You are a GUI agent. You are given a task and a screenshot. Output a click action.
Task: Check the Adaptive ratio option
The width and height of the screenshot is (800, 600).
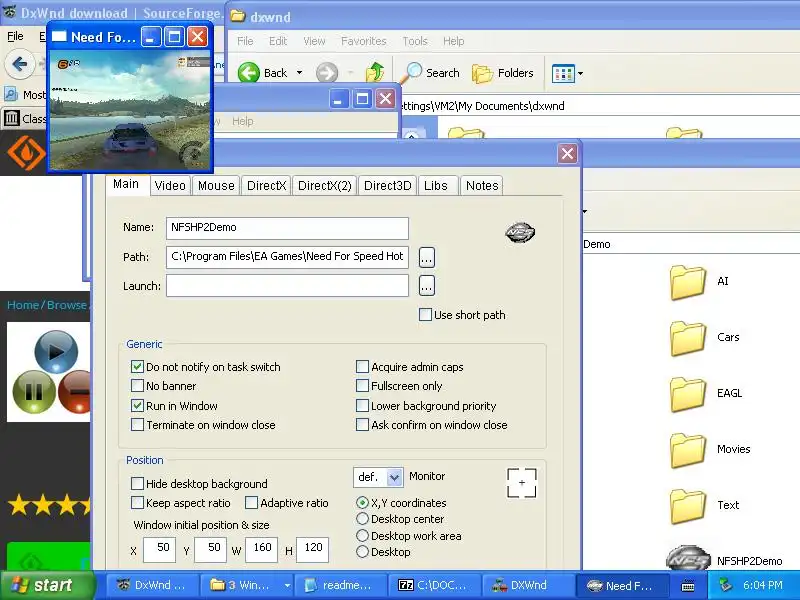tap(252, 503)
